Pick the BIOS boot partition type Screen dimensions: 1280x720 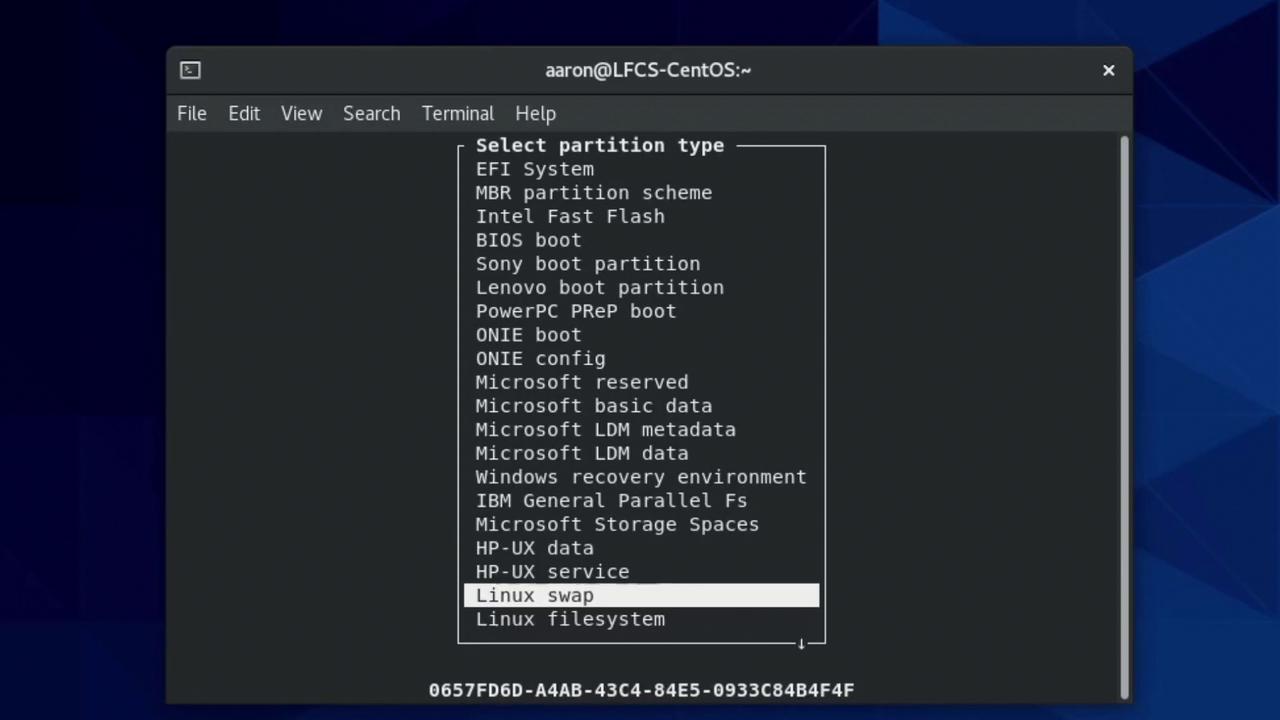[528, 240]
